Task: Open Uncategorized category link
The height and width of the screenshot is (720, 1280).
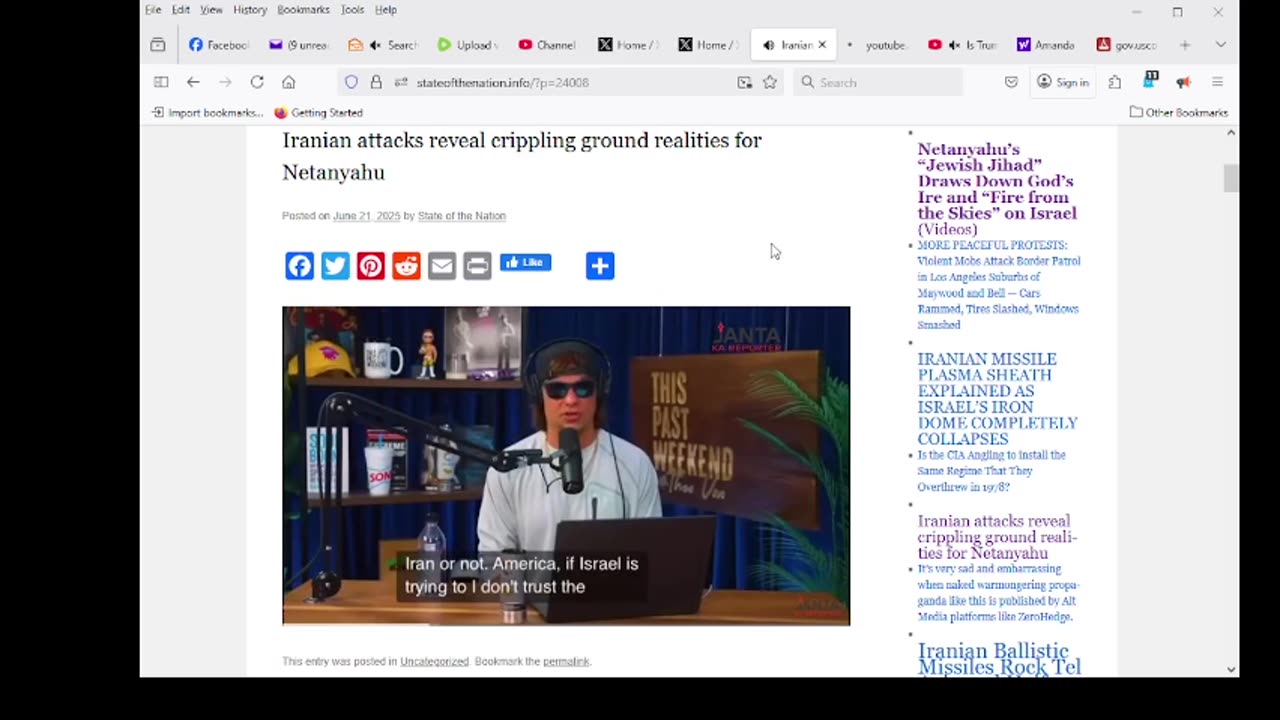Action: [x=434, y=662]
